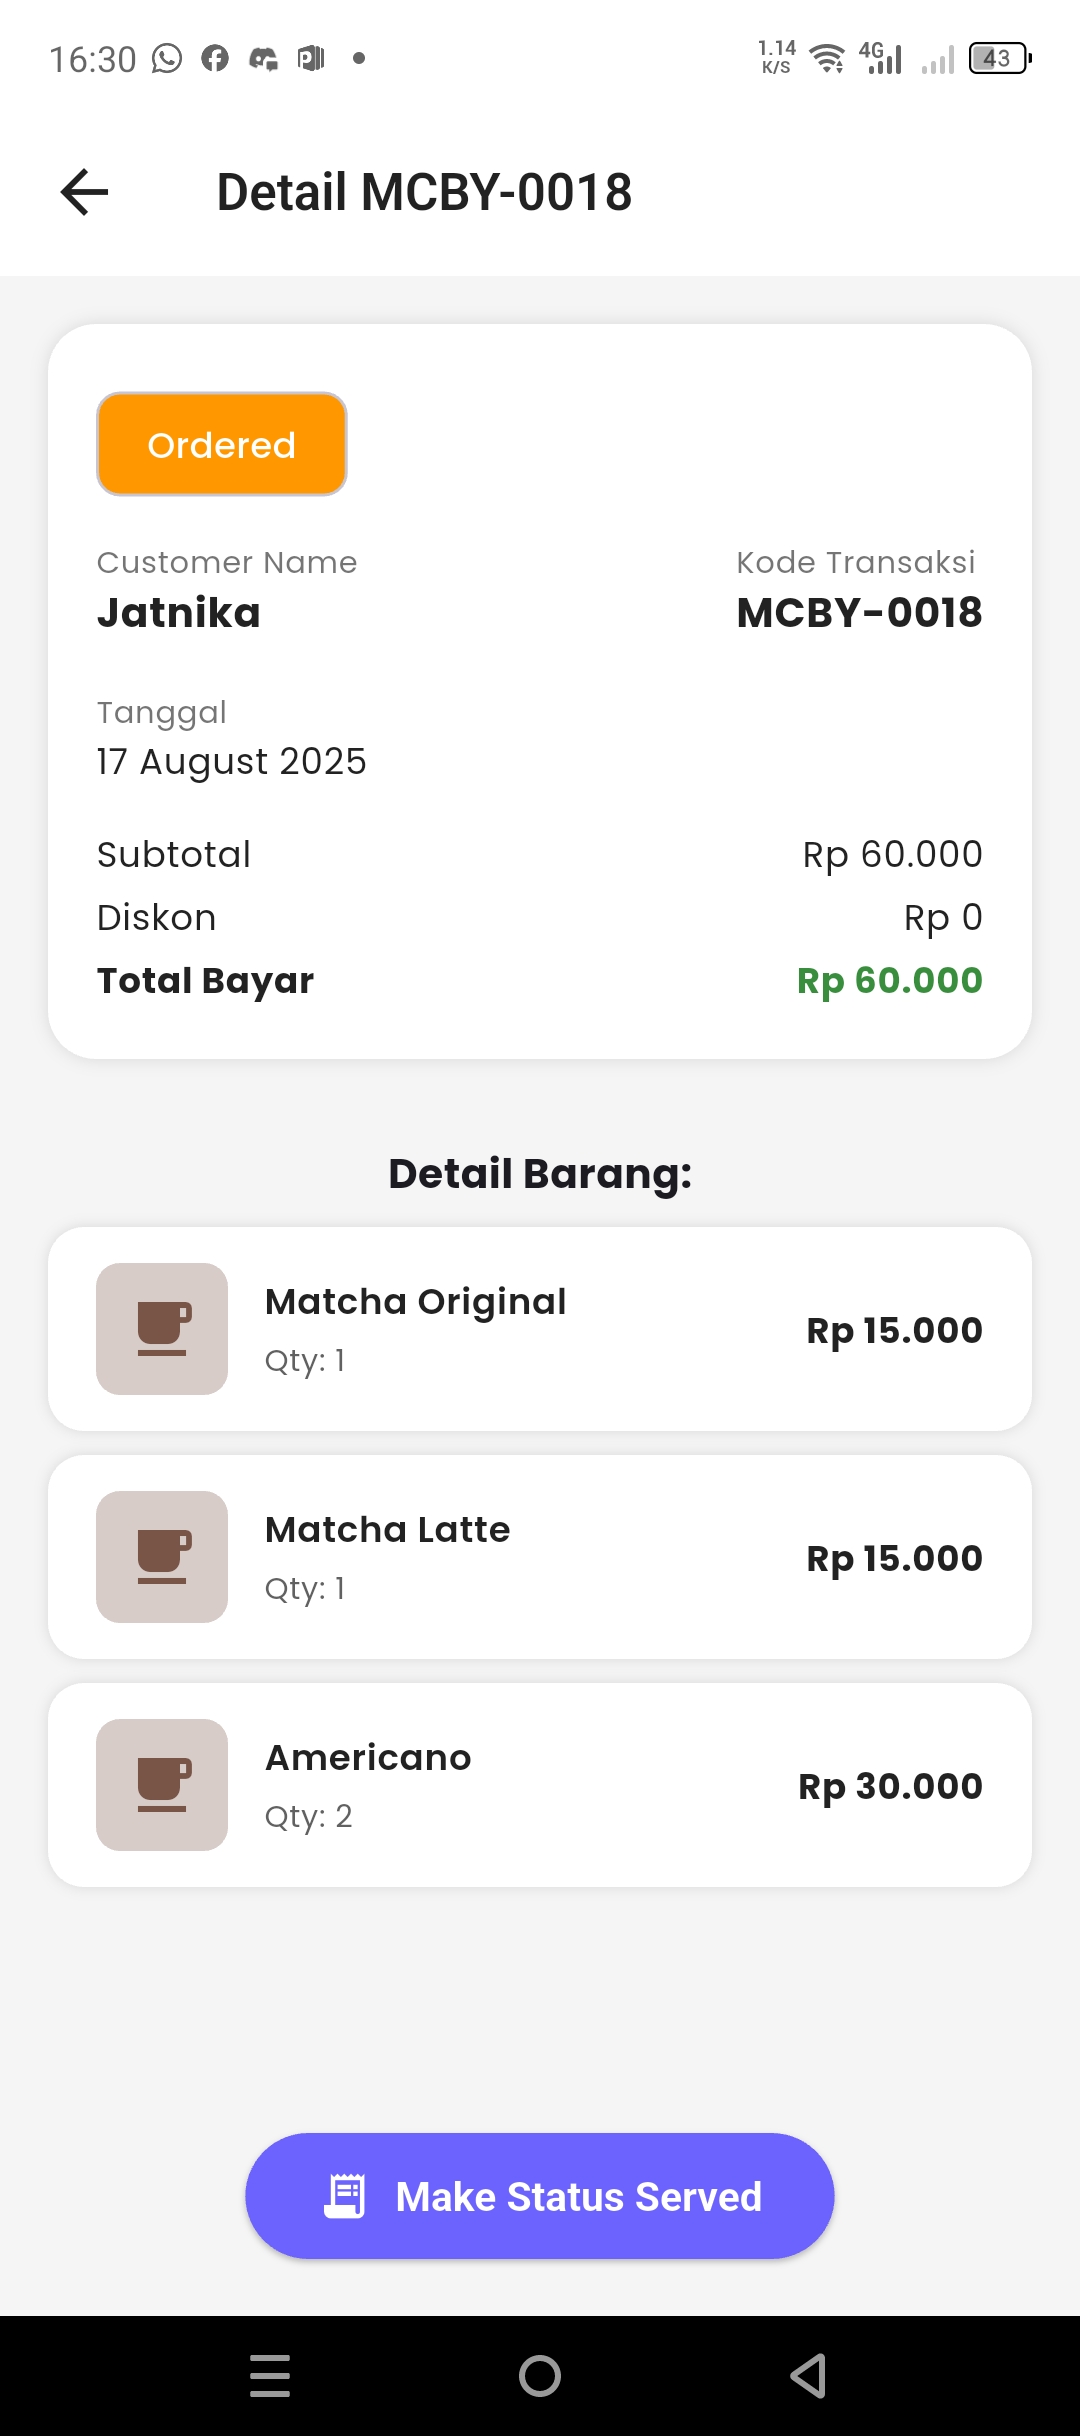Image resolution: width=1080 pixels, height=2436 pixels.
Task: Tap the battery indicator in status bar
Action: coord(1000,59)
